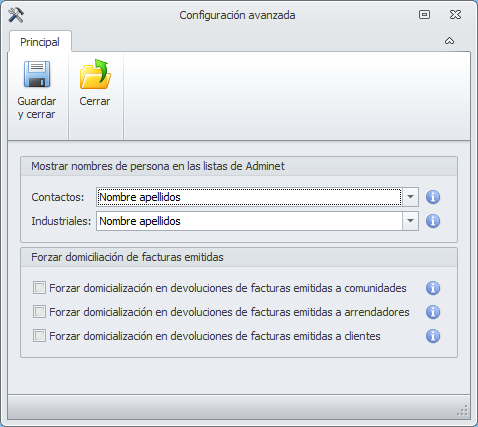Enable forced domiciliation for arrendadores
The width and height of the screenshot is (478, 427).
39,312
